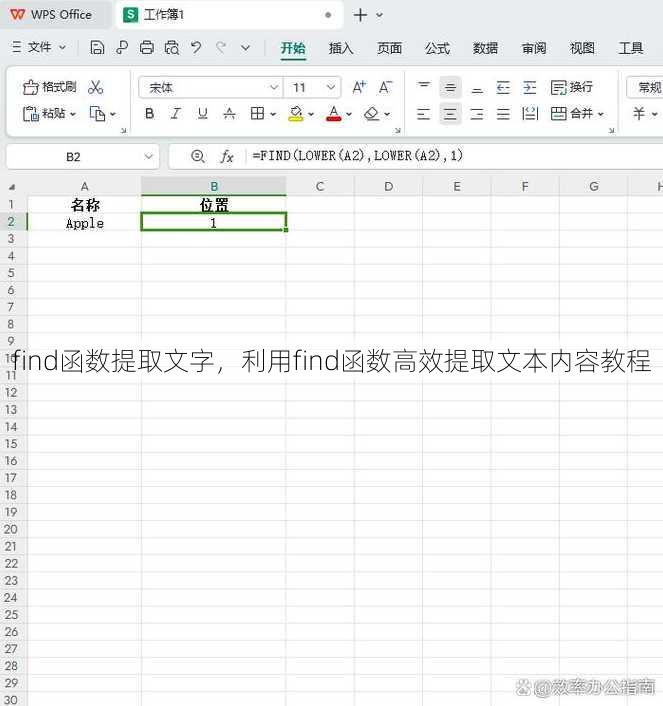Center text horizontally
Screen dimensions: 663x706
[x=450, y=113]
